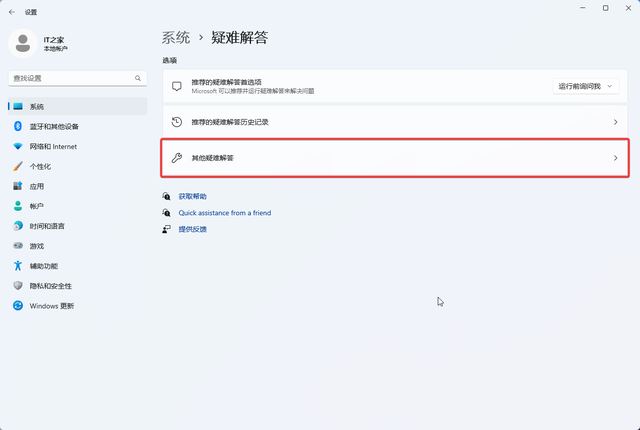The width and height of the screenshot is (640, 430).
Task: Open the 获取帮助 link
Action: point(193,196)
